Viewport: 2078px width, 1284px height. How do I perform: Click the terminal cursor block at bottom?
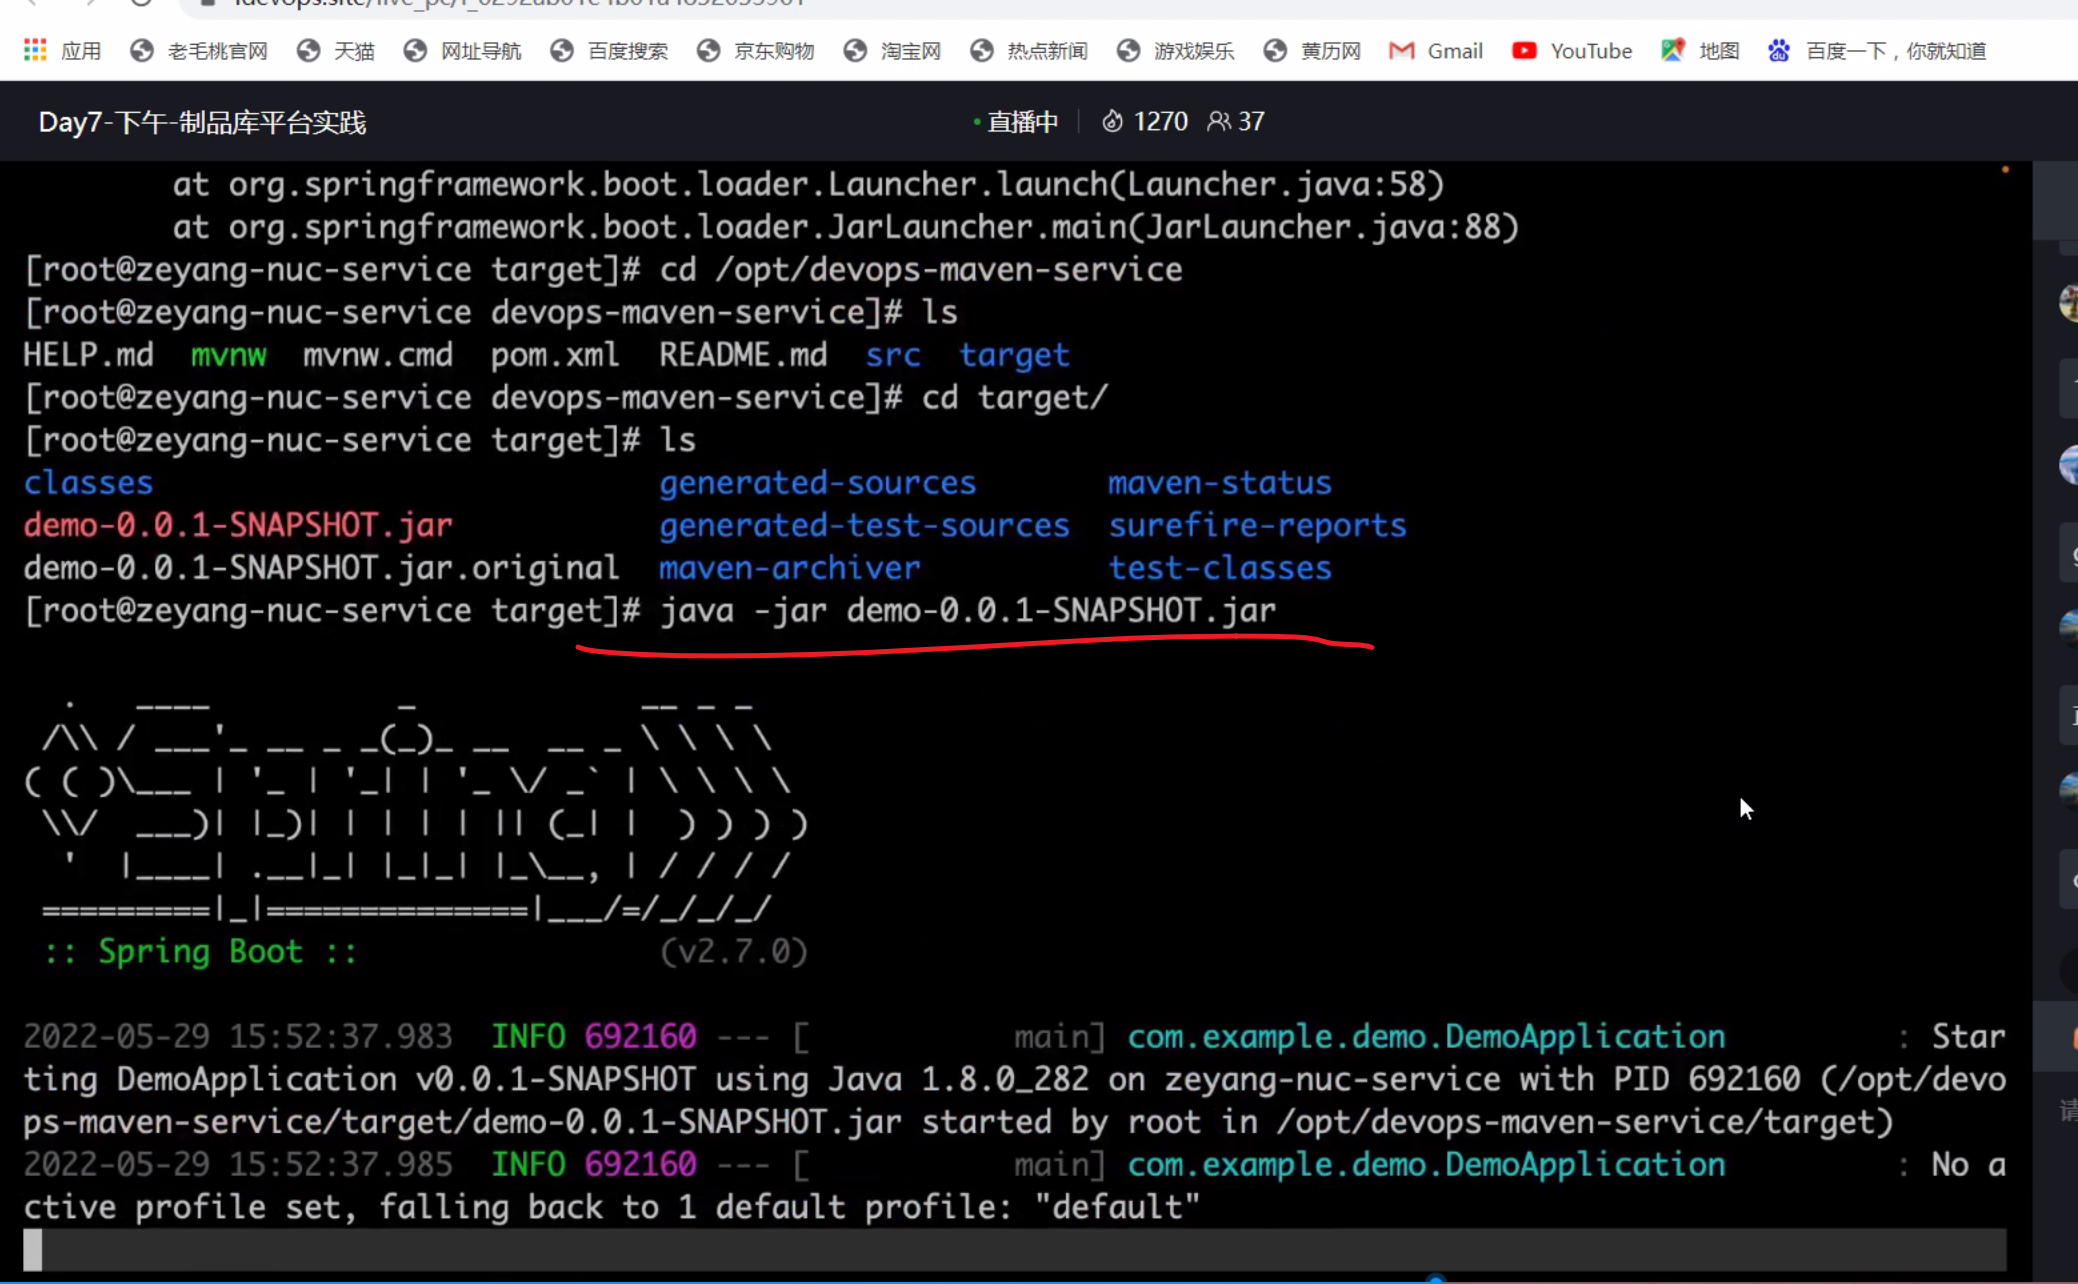point(33,1250)
